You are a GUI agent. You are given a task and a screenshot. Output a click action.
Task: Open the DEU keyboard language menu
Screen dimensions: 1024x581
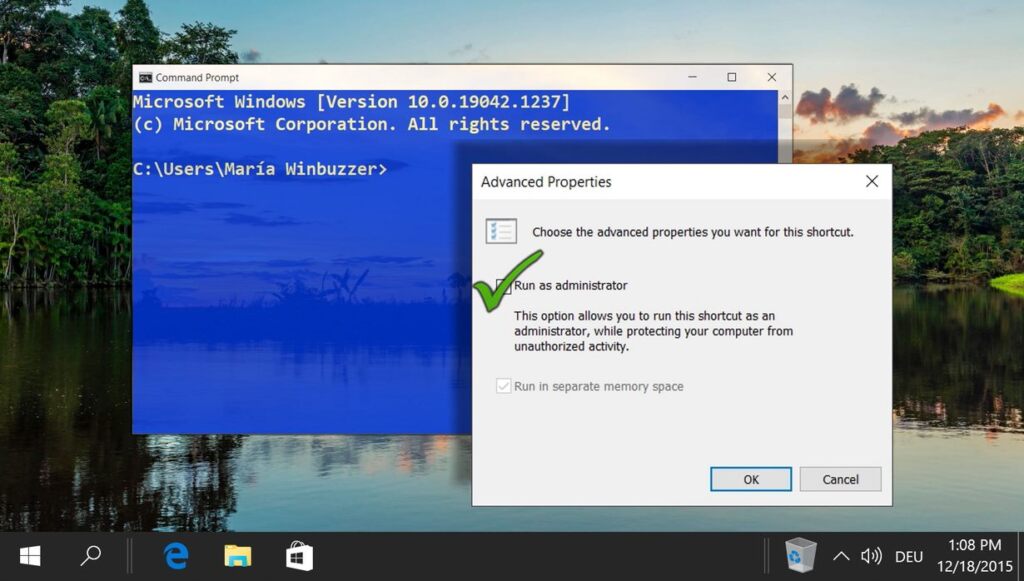tap(908, 556)
